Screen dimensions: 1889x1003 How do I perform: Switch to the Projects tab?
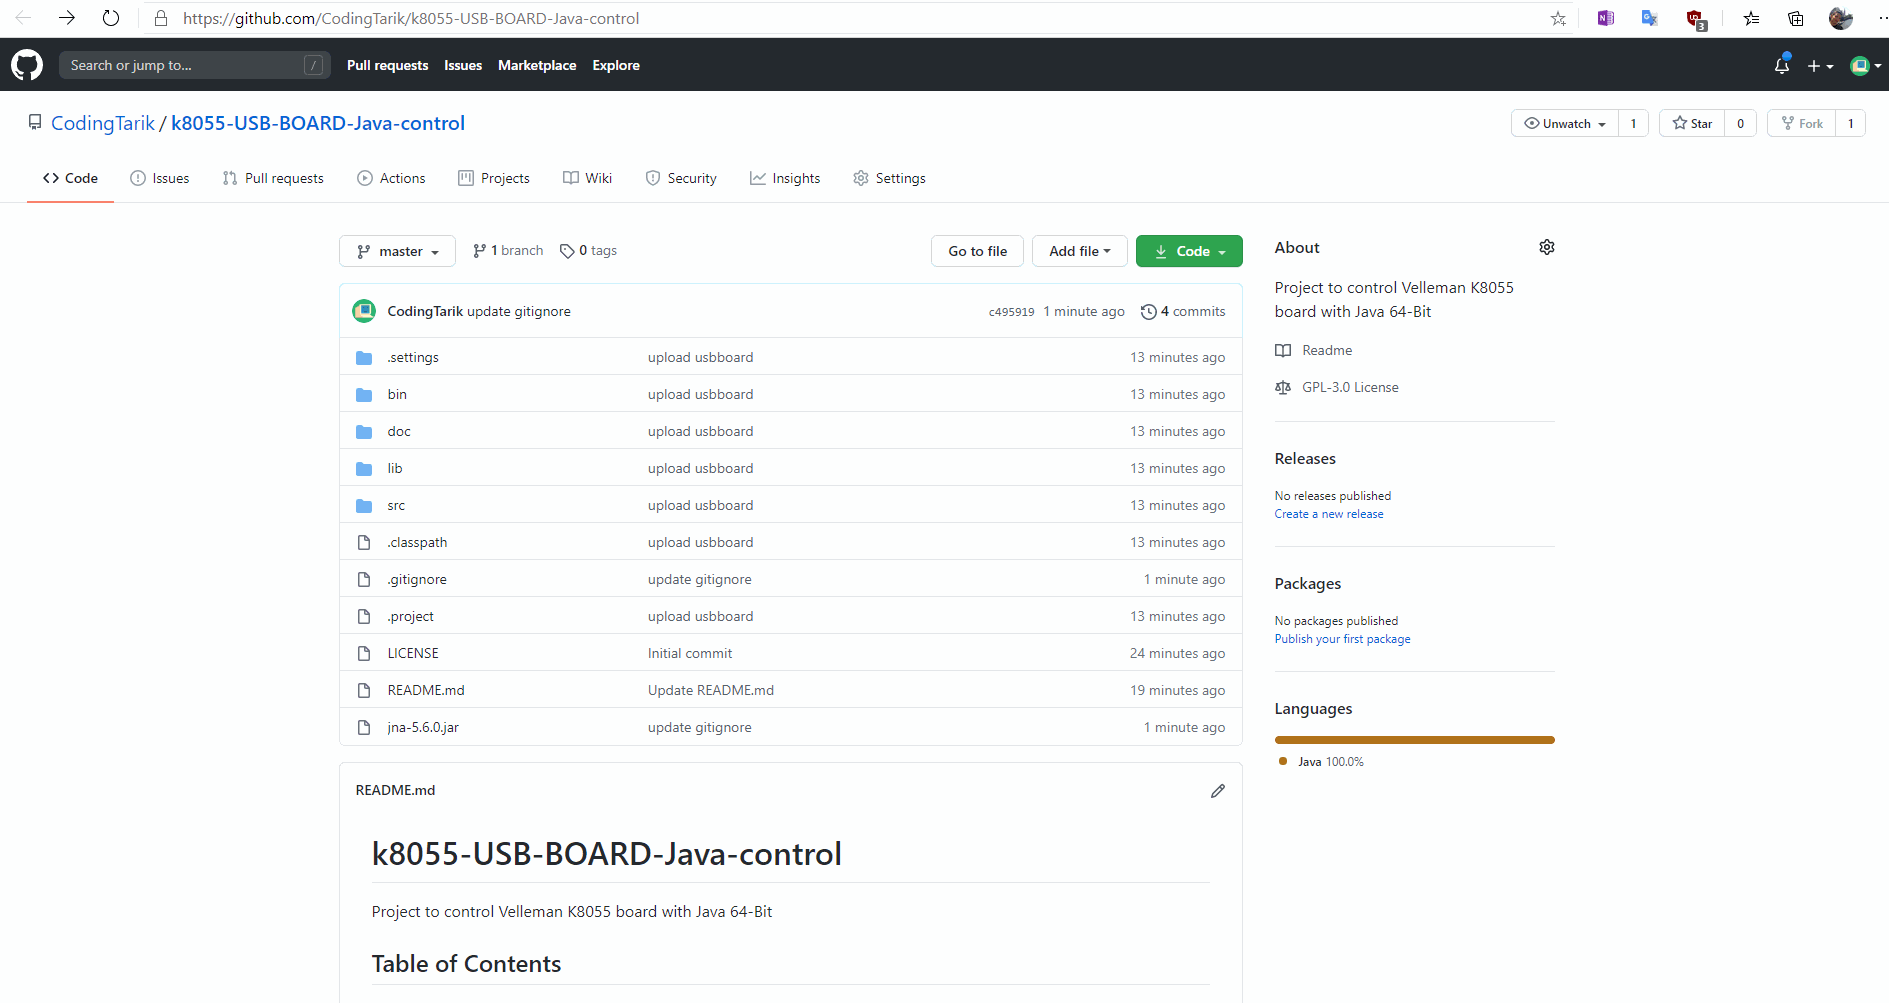click(x=494, y=178)
